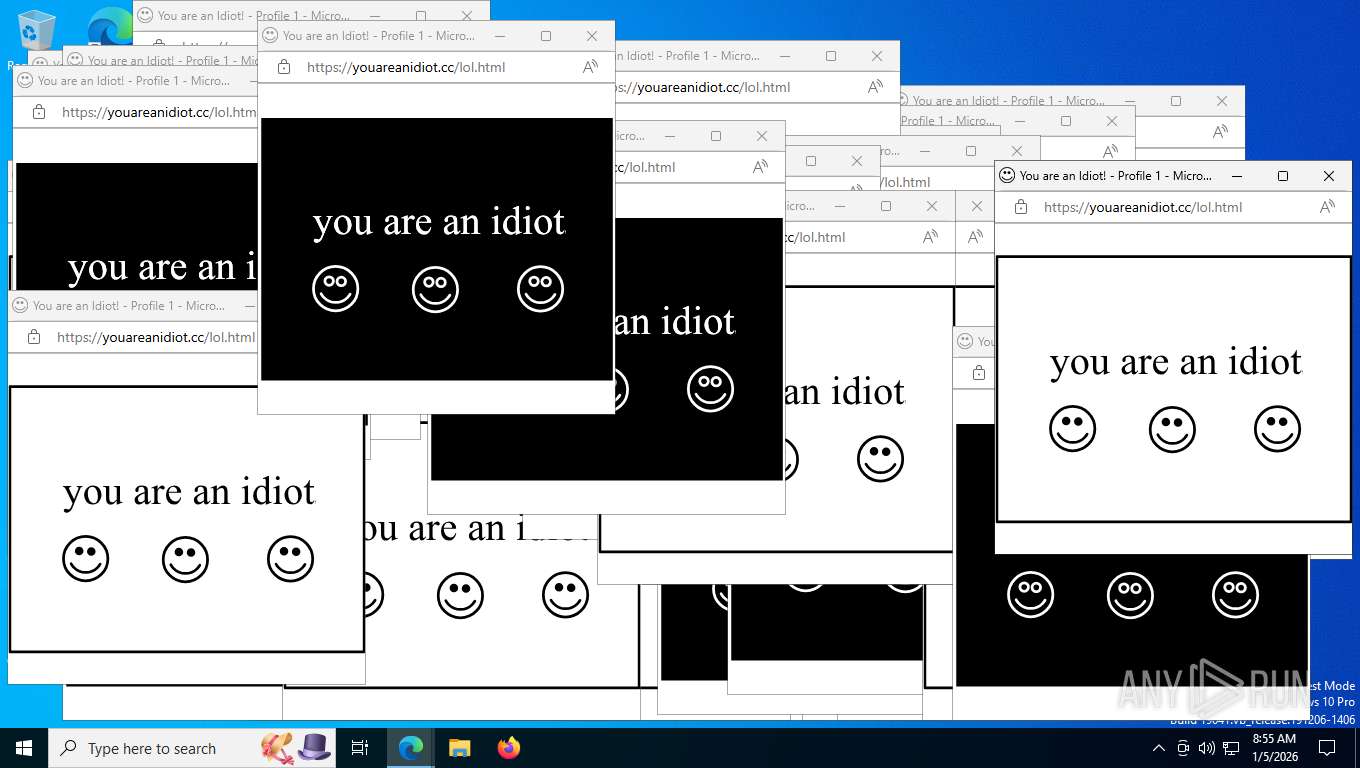Click 'you are an idiot' in top-center black window

point(439,222)
